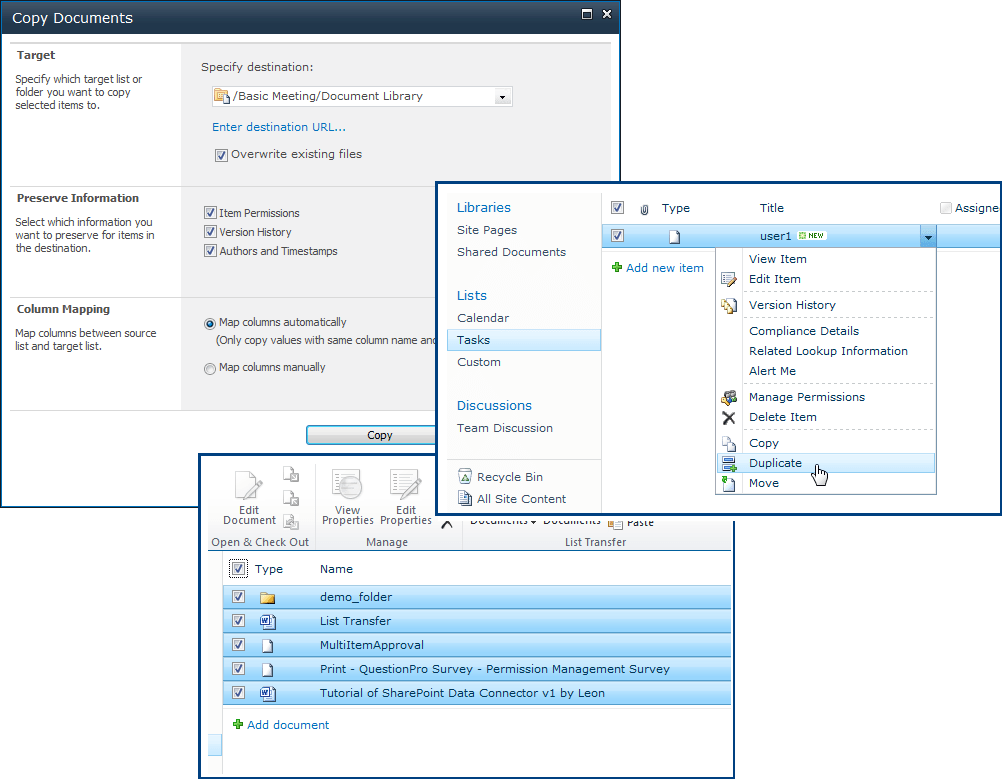This screenshot has height=779, width=1002.
Task: Click the Duplicate icon in context menu
Action: (x=728, y=463)
